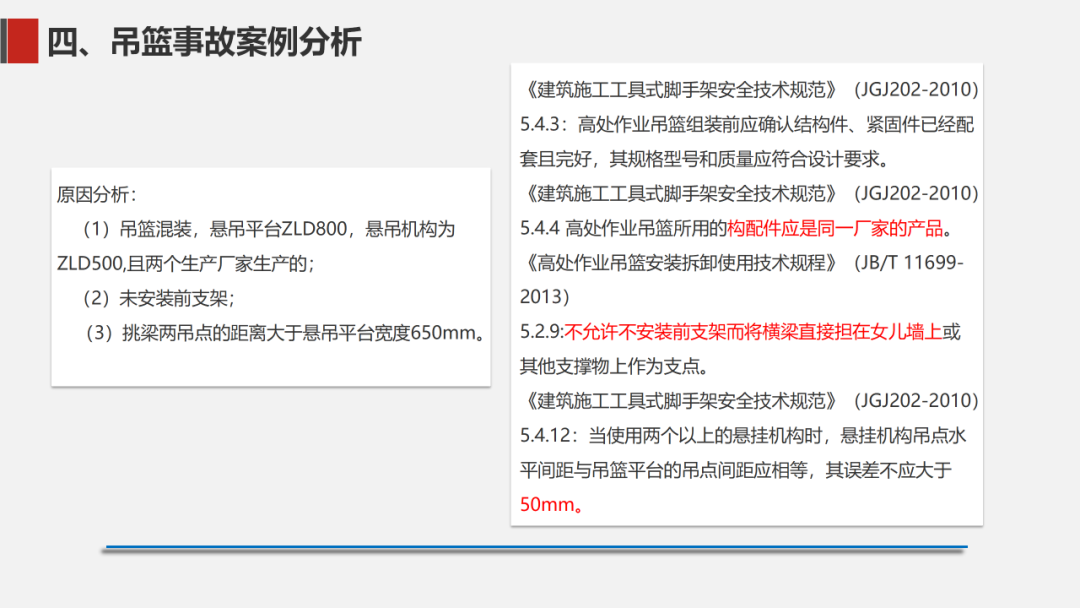
Task: Click the horizontal divider line at bottom
Action: [x=533, y=544]
